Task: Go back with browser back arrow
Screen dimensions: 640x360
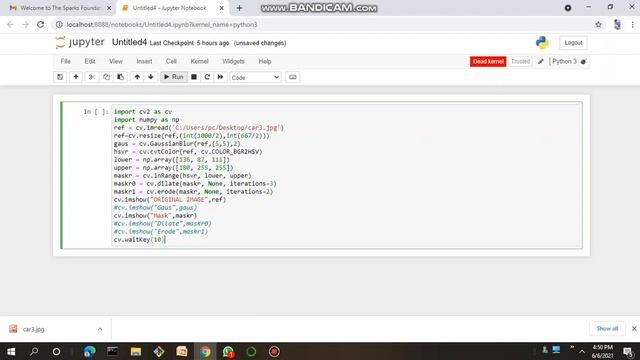Action: [10, 24]
